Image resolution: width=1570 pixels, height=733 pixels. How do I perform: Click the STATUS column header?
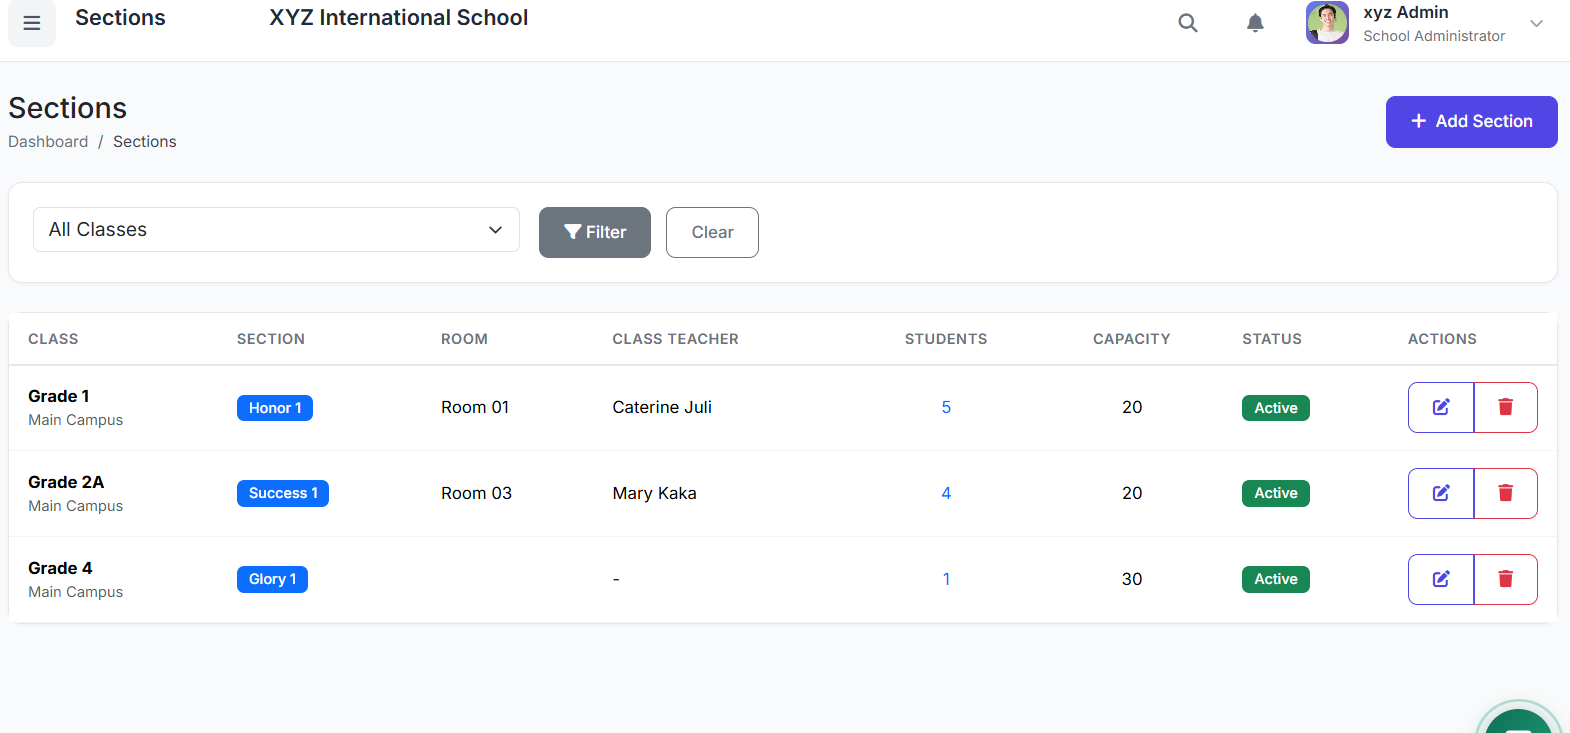click(1272, 339)
